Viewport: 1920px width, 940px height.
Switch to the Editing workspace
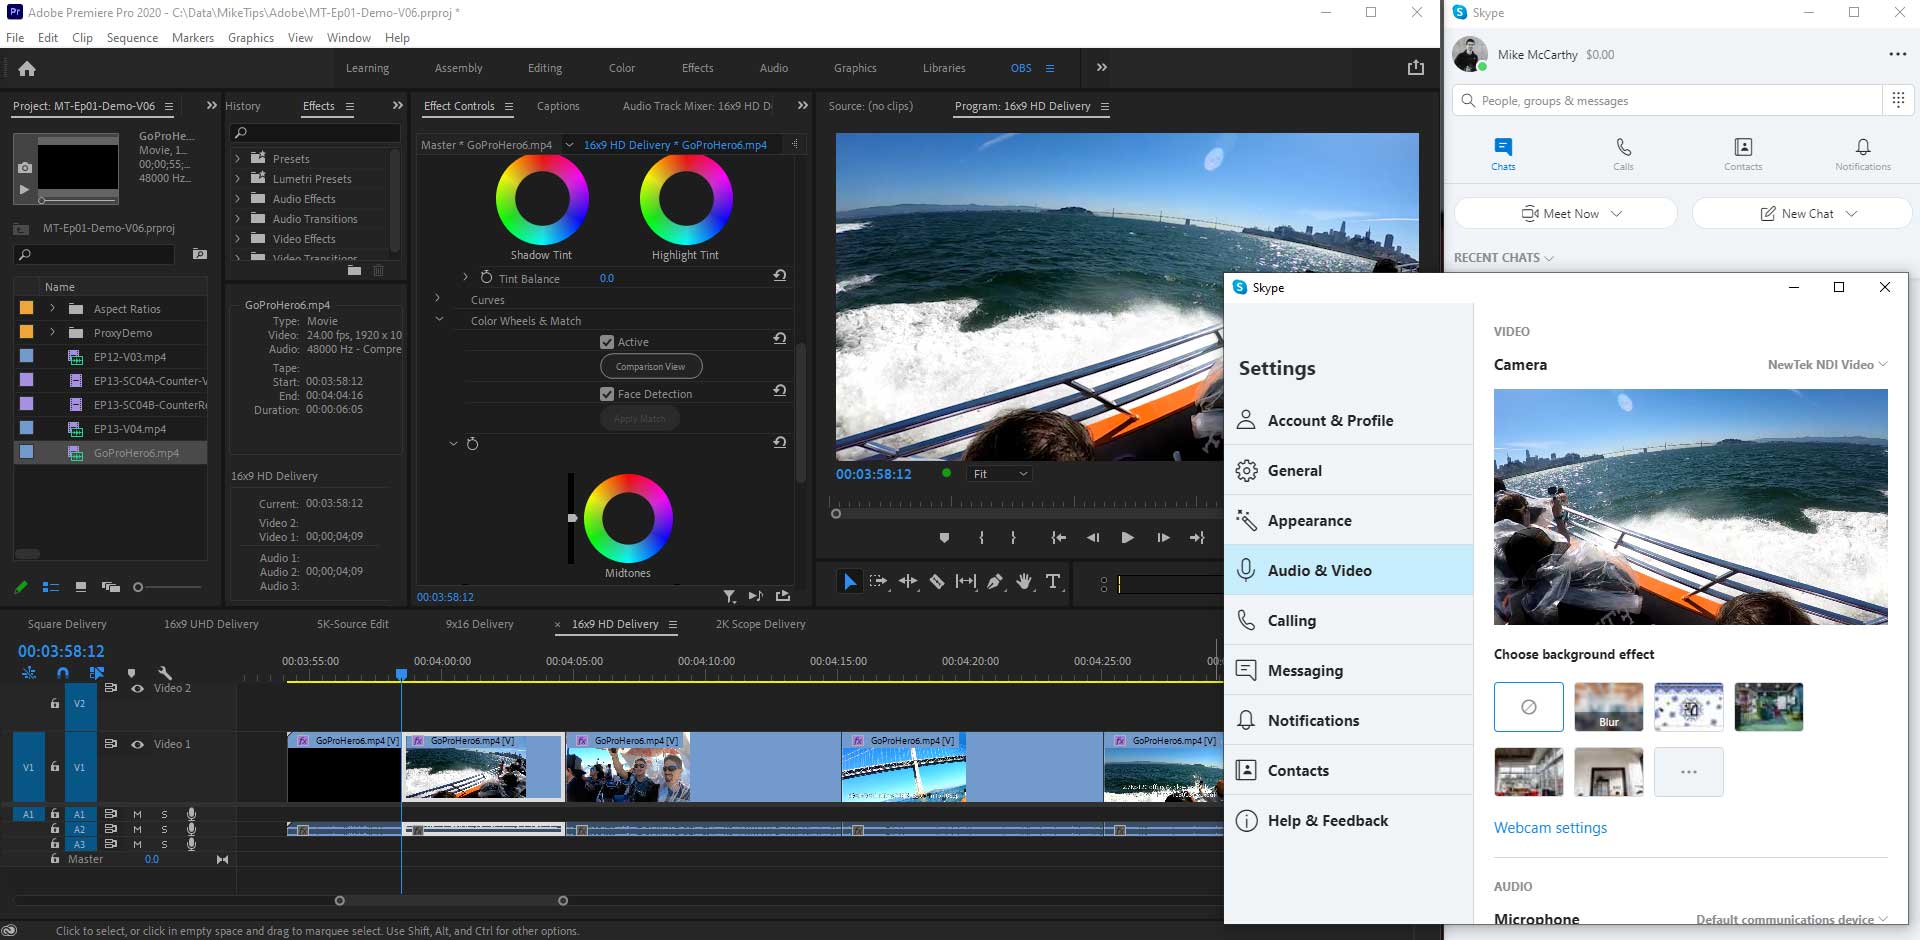(545, 68)
